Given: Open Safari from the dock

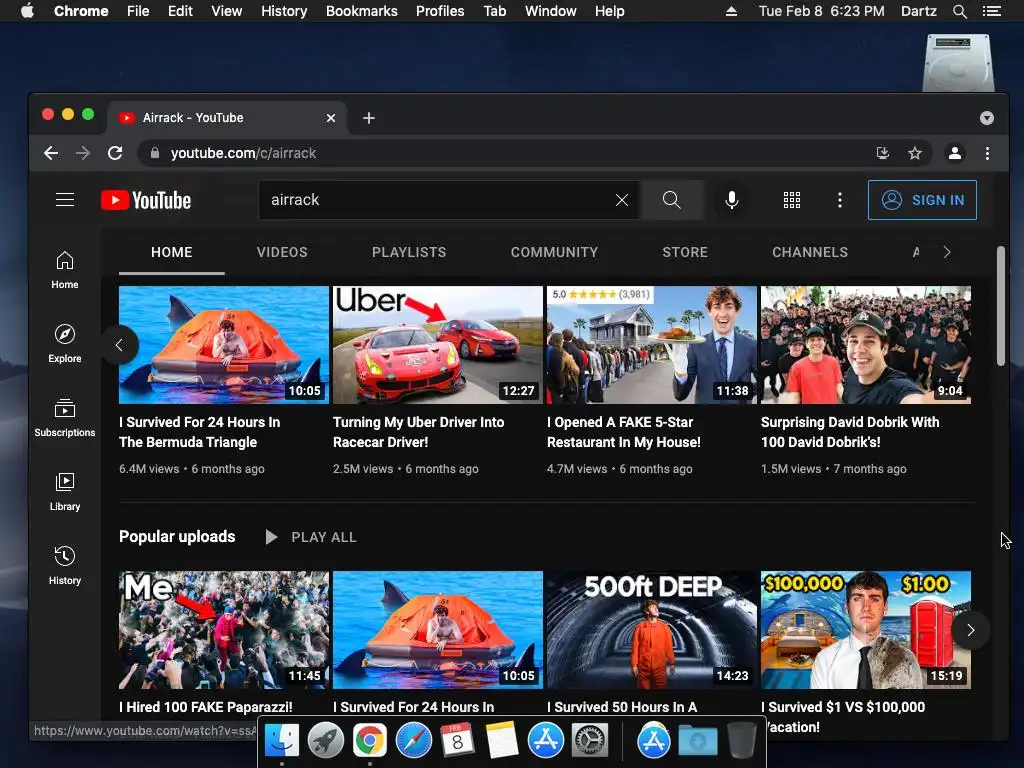Looking at the screenshot, I should point(413,740).
